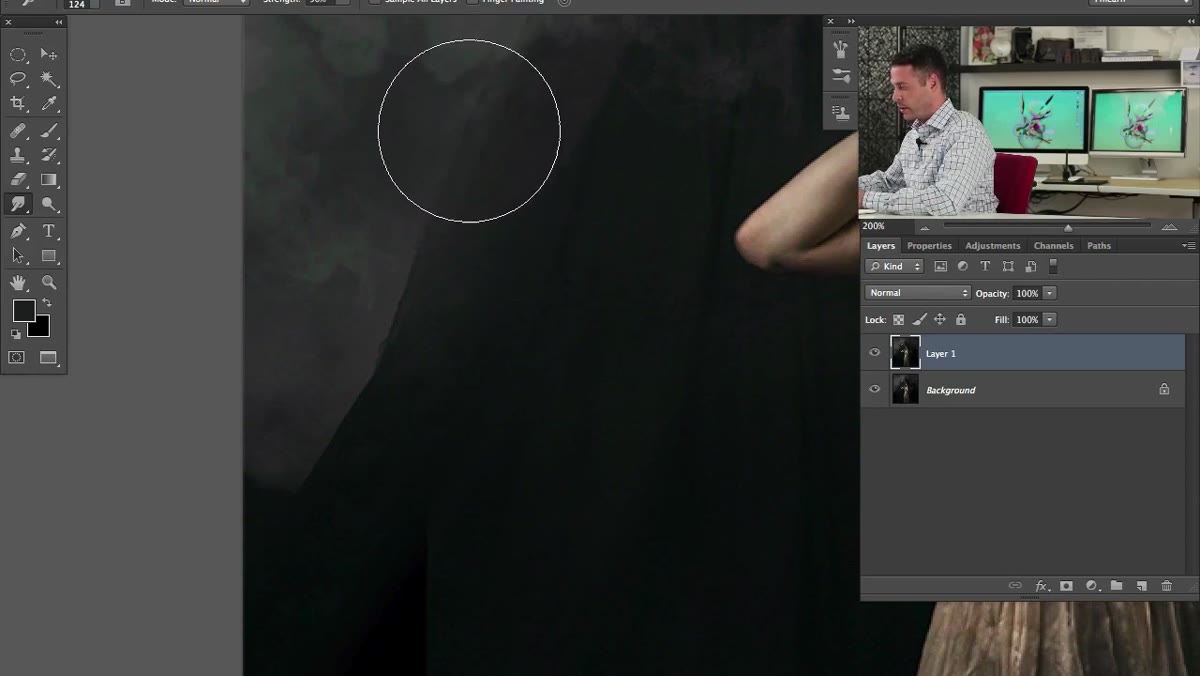
Task: Link layers button at panel bottom
Action: click(x=1015, y=586)
